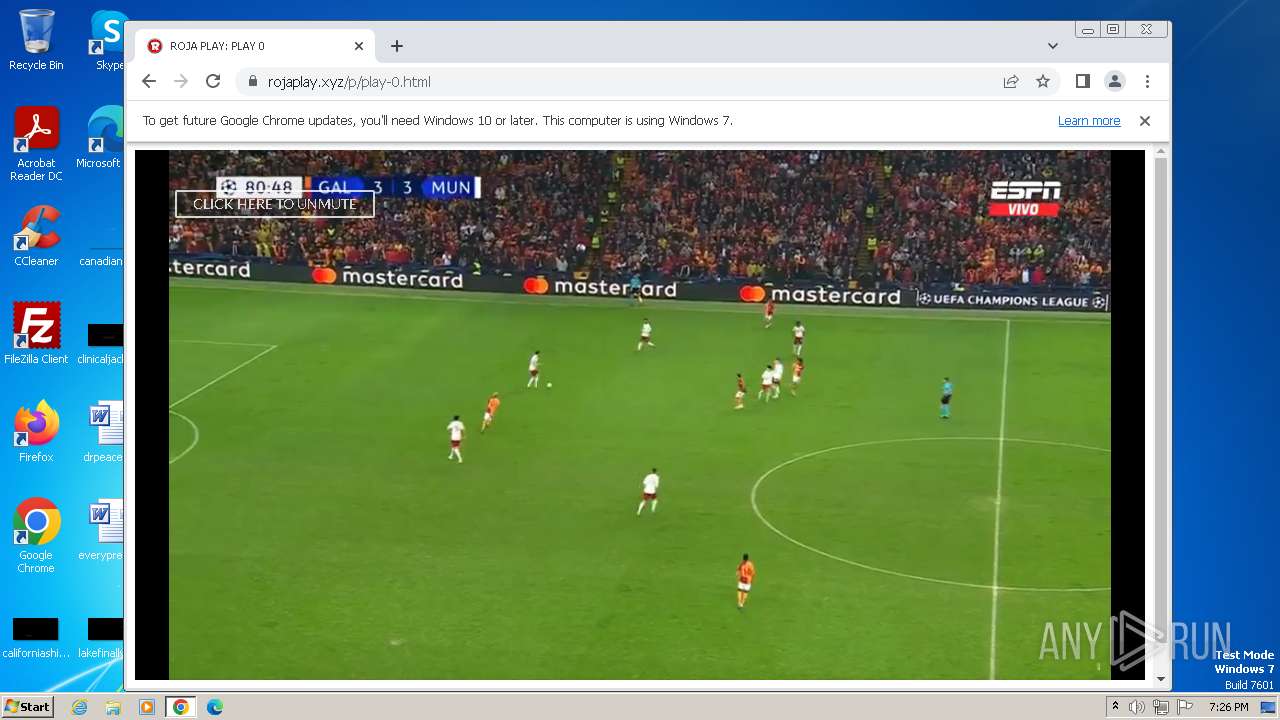Open Windows Media Player from taskbar
Image resolution: width=1280 pixels, height=720 pixels.
tap(147, 707)
